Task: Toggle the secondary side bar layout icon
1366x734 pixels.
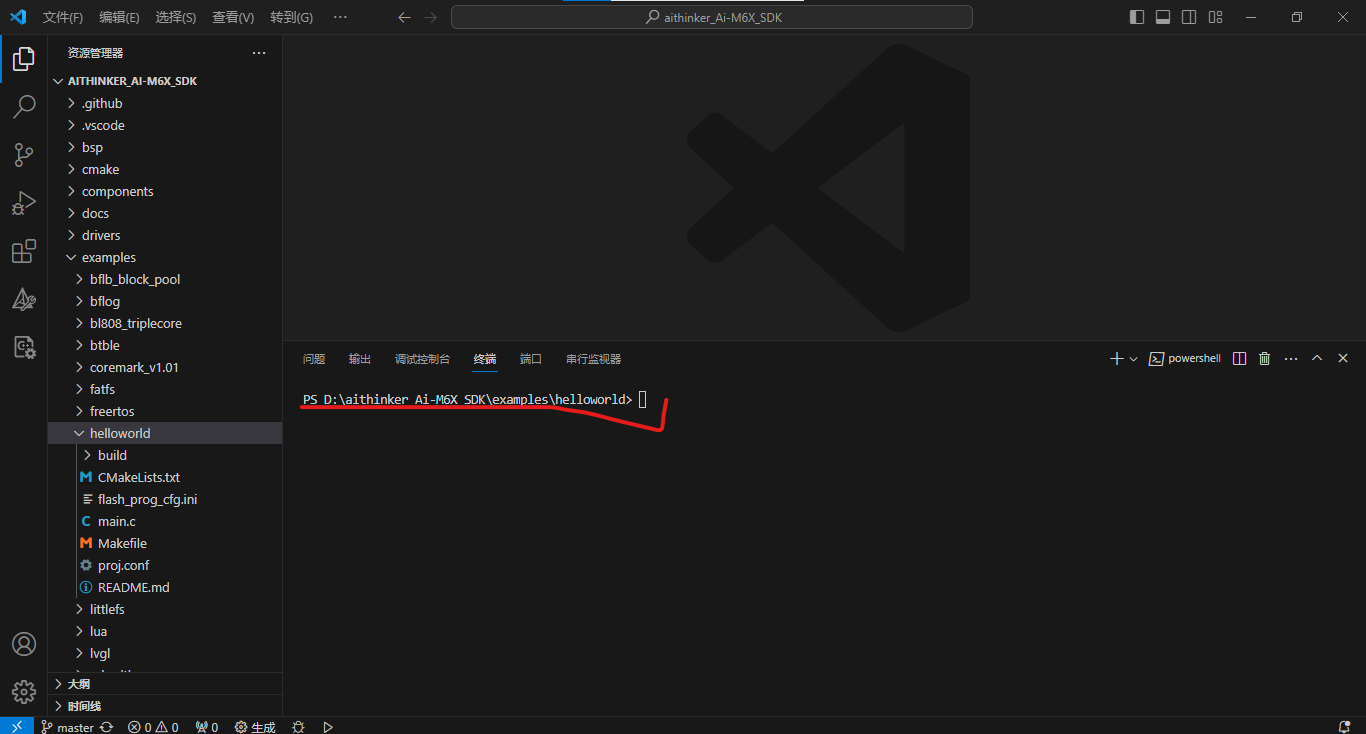Action: tap(1189, 17)
